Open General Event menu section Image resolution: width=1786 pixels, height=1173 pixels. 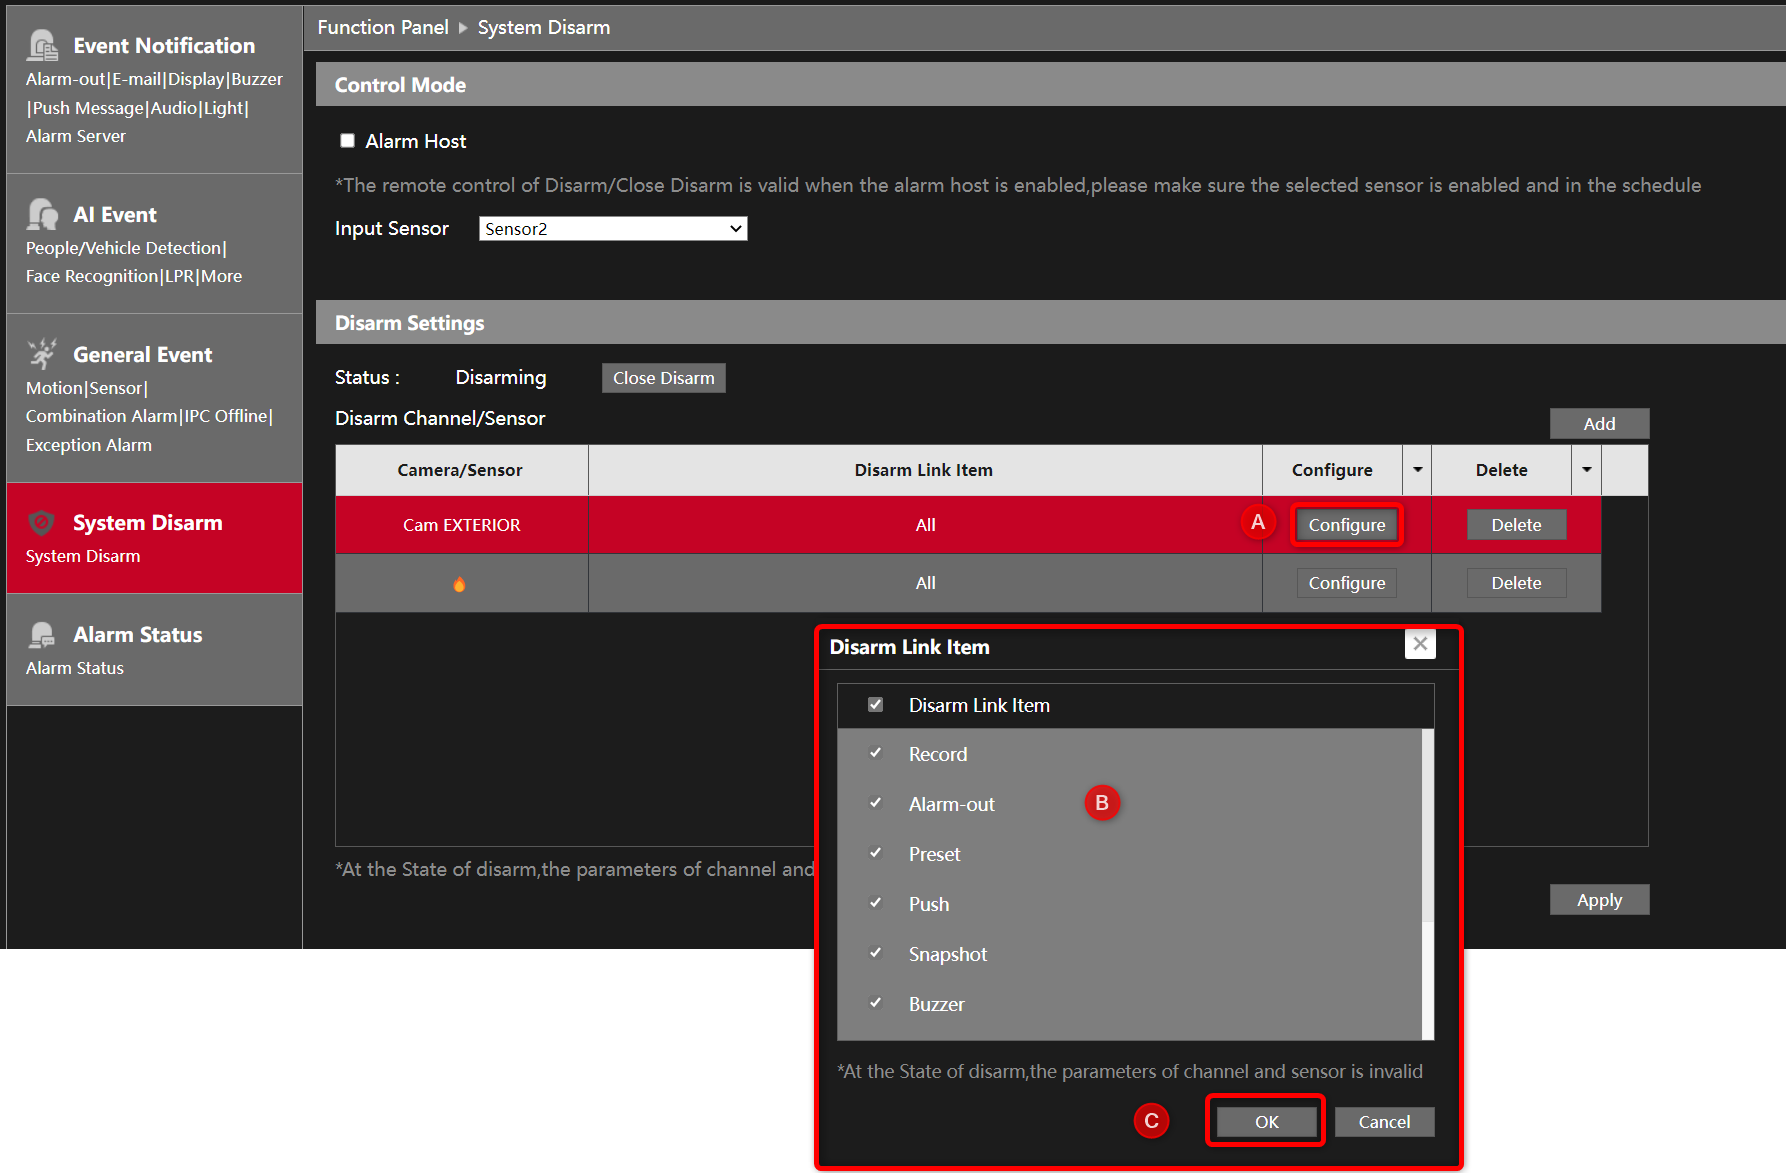tap(154, 398)
